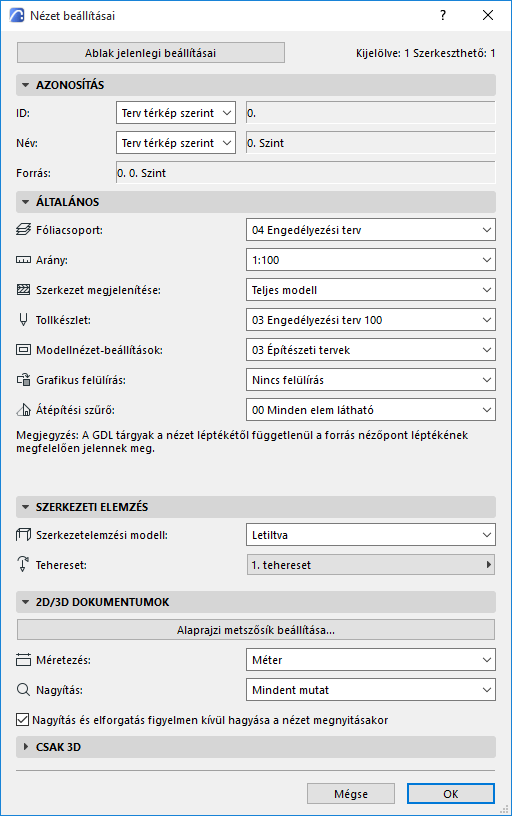512x816 pixels.
Task: Collapse the 2D/3D DOKUMENTUMOK section
Action: (25, 602)
